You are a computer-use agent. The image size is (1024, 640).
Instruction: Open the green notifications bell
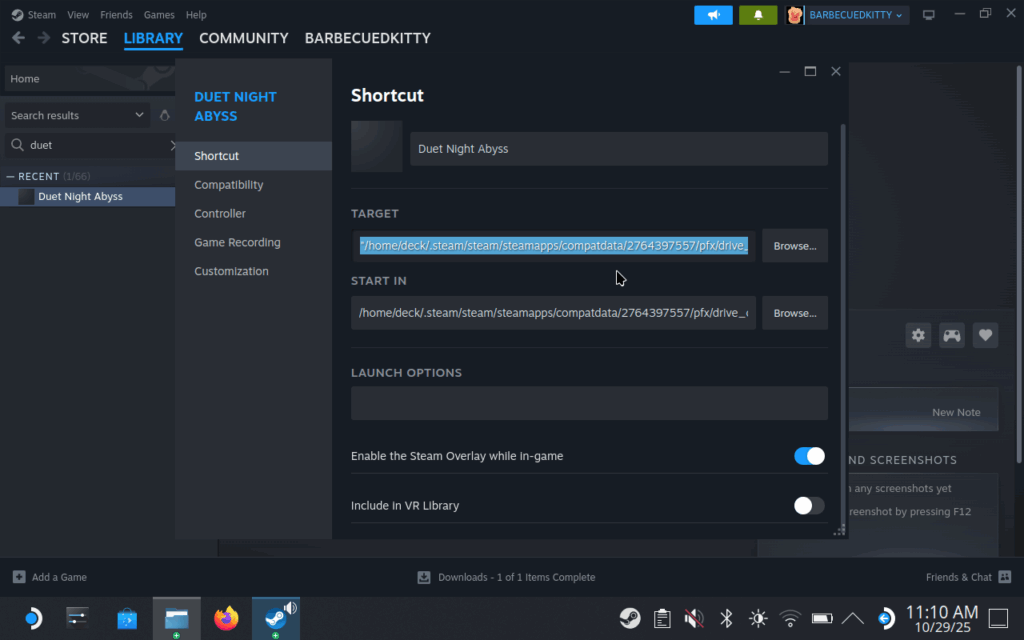(x=757, y=15)
